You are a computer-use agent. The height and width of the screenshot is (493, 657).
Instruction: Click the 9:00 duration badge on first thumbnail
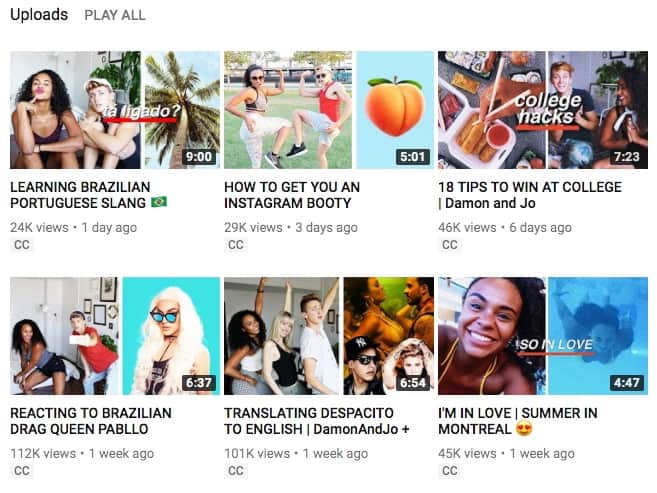click(x=199, y=157)
